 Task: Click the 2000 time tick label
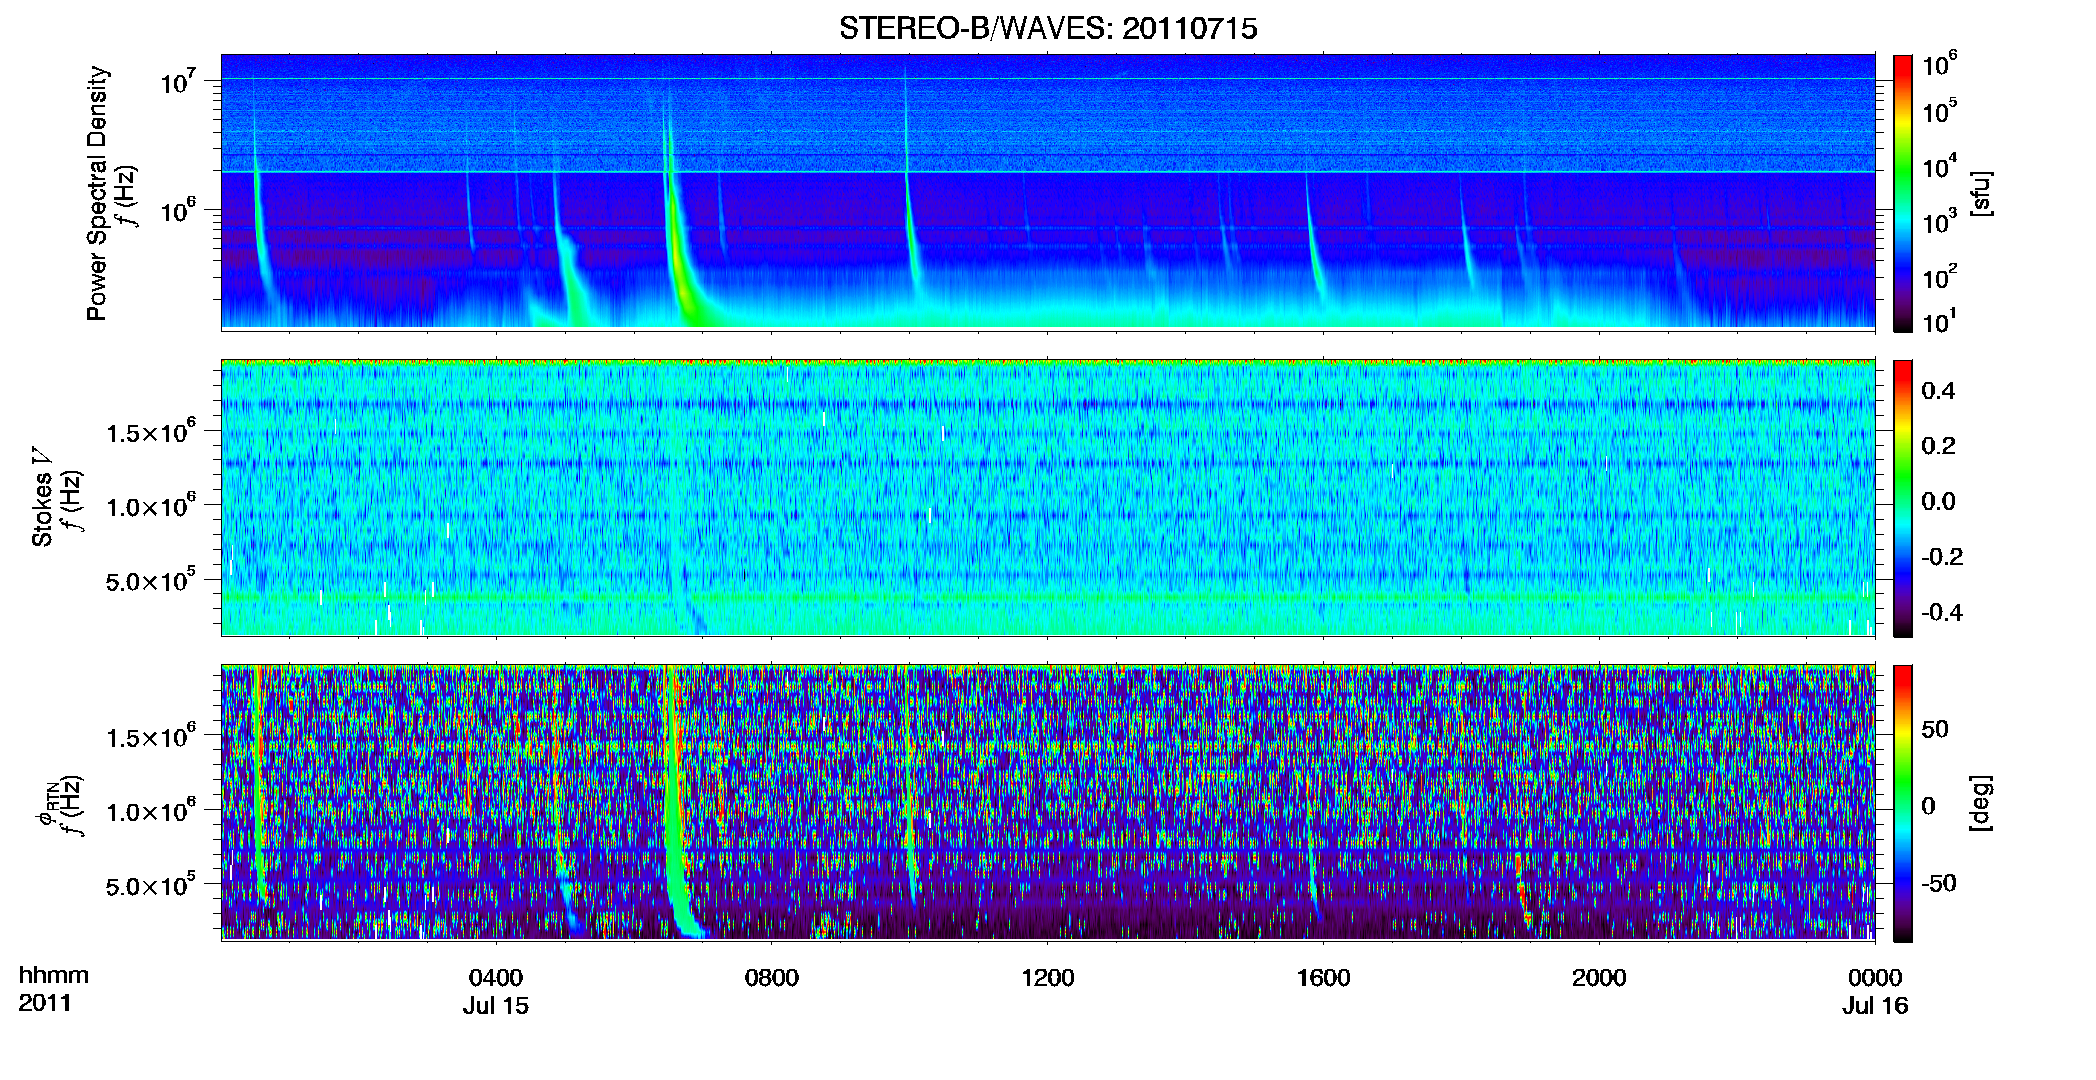pos(1599,977)
